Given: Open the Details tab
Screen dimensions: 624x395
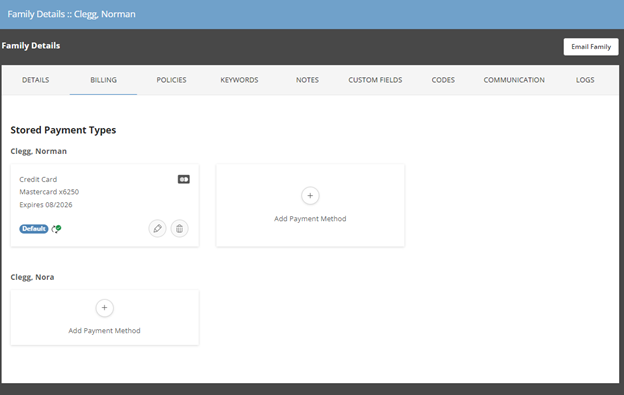Looking at the screenshot, I should (35, 80).
